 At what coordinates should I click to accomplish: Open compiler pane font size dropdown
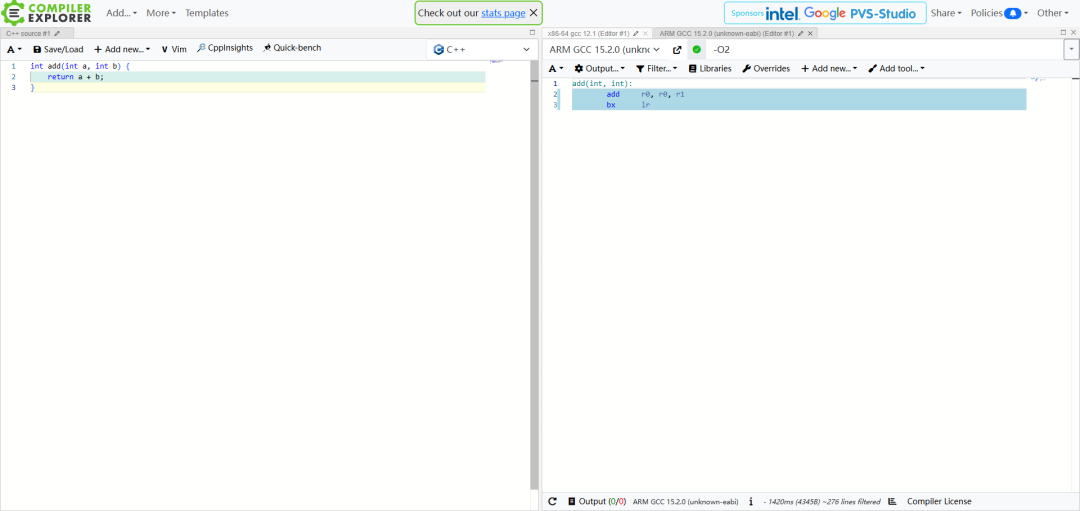(x=556, y=68)
